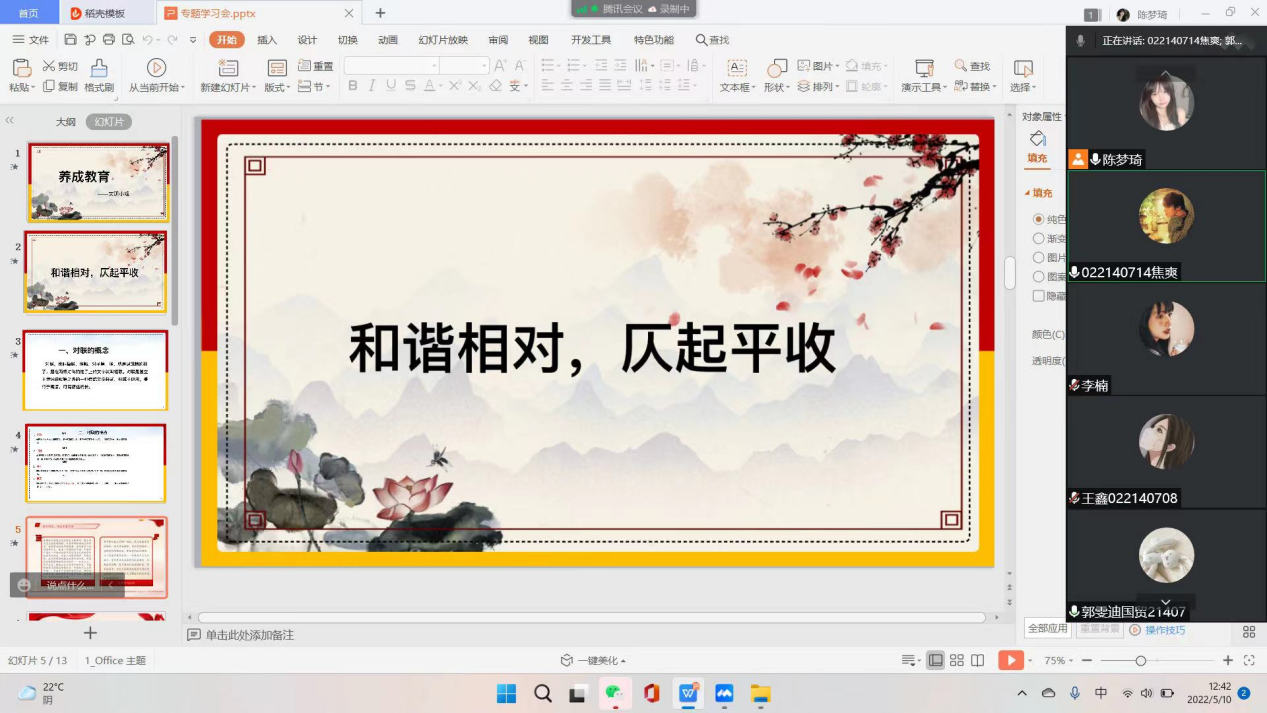
Task: Click the 演示工具 presentation tools icon
Action: coord(924,67)
